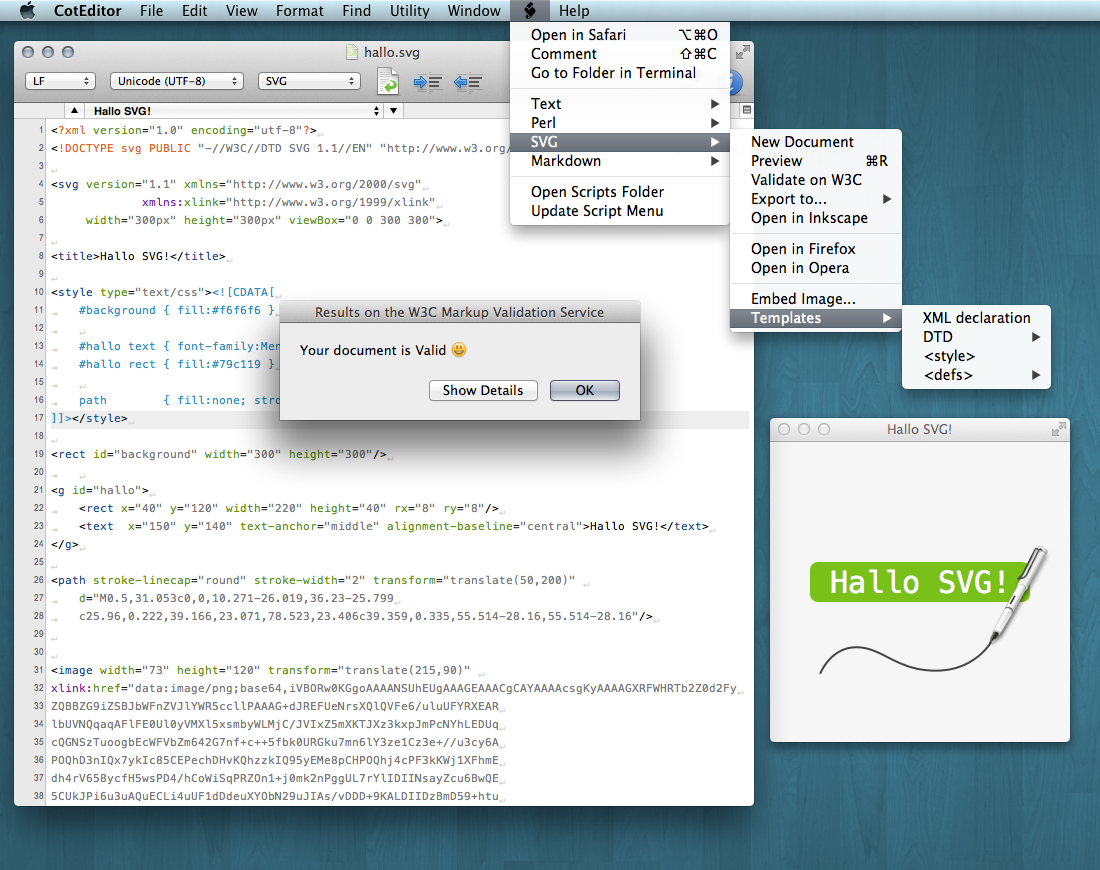The width and height of the screenshot is (1100, 870).
Task: Expand the Markdown scripts submenu
Action: click(x=620, y=161)
